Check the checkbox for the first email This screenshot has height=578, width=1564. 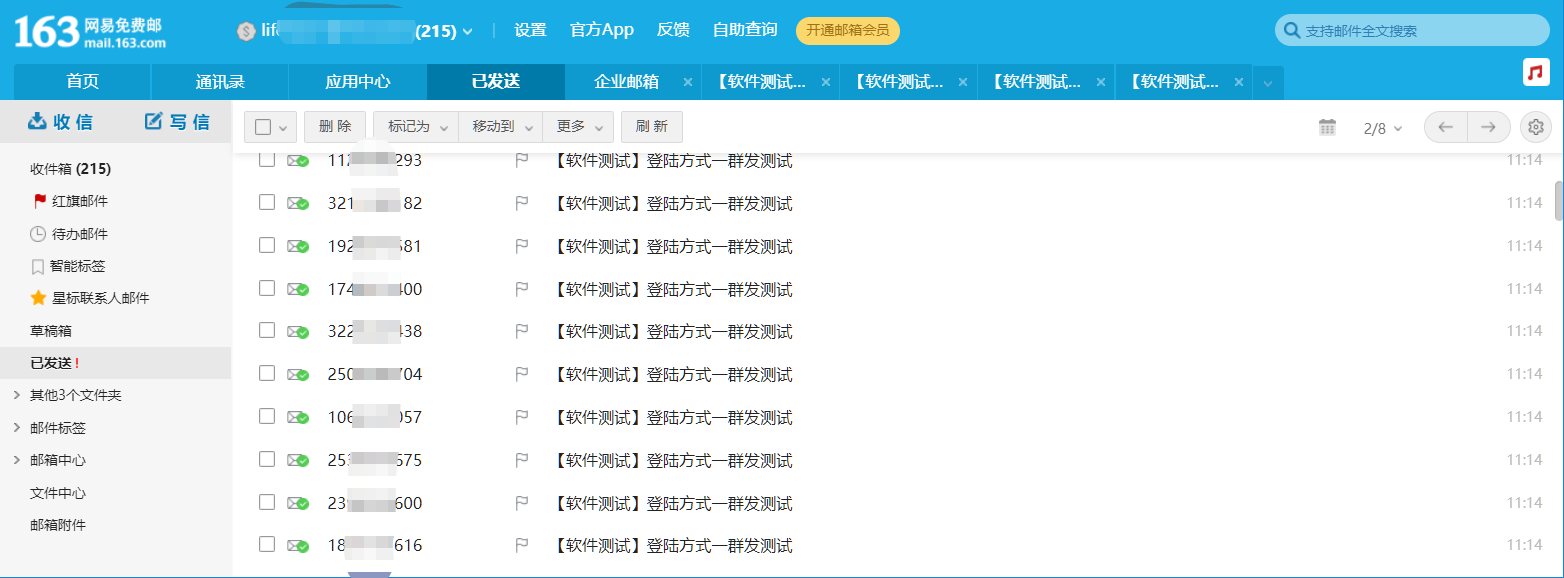pyautogui.click(x=266, y=160)
